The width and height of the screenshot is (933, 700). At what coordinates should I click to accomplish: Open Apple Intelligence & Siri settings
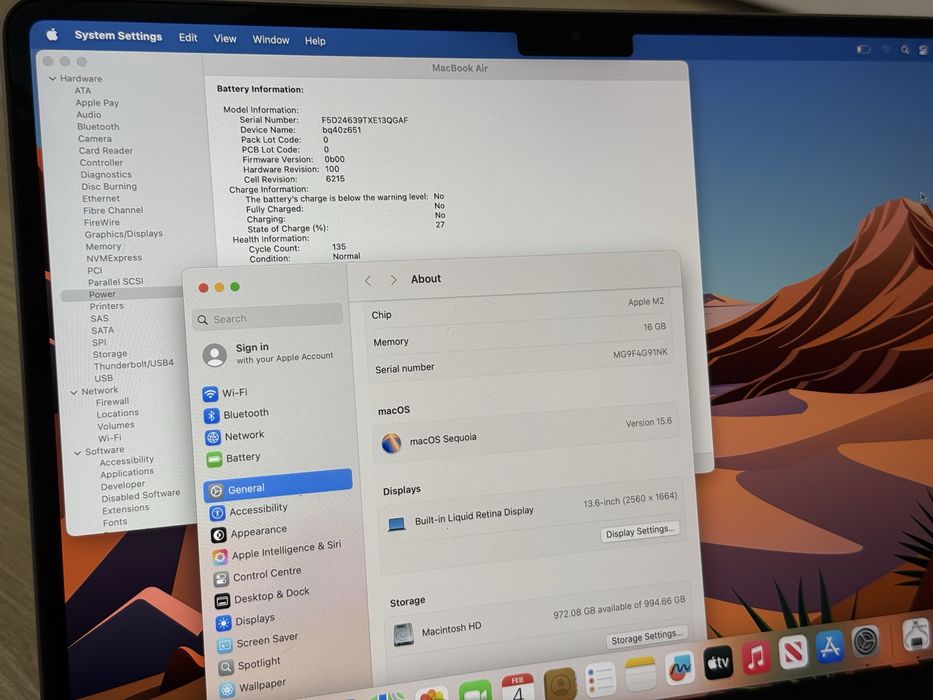(286, 549)
